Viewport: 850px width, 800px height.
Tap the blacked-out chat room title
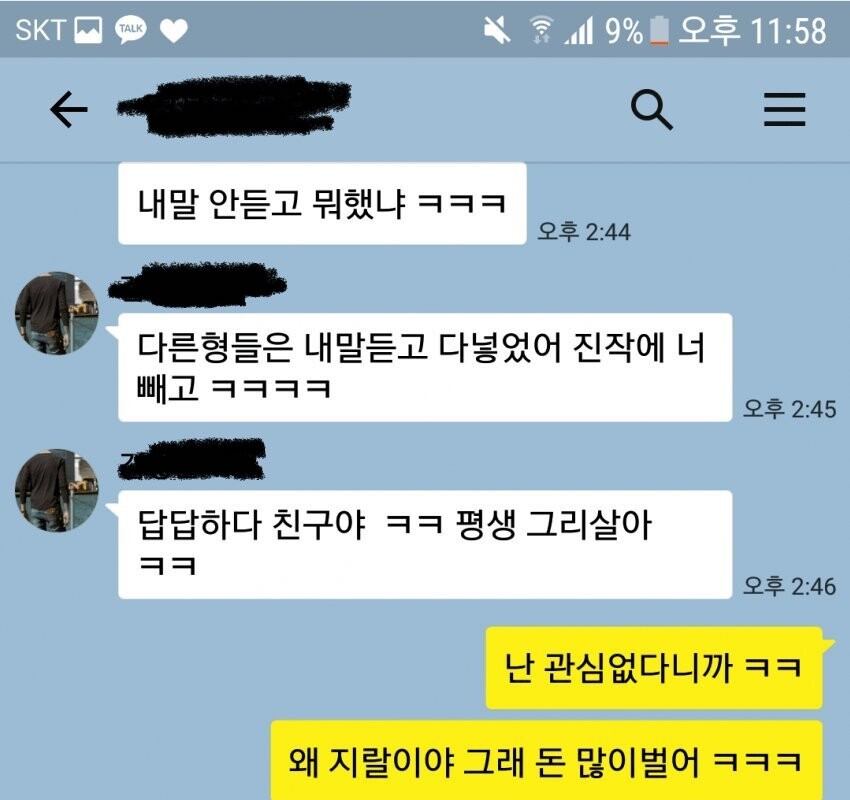click(234, 106)
